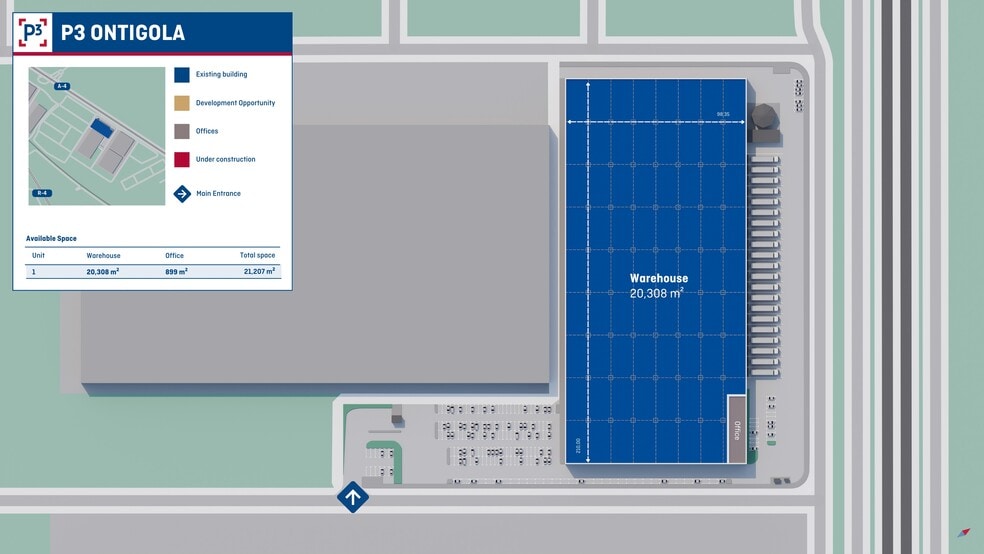Click the P3 logo in the header
Image resolution: width=984 pixels, height=554 pixels.
tap(33, 33)
